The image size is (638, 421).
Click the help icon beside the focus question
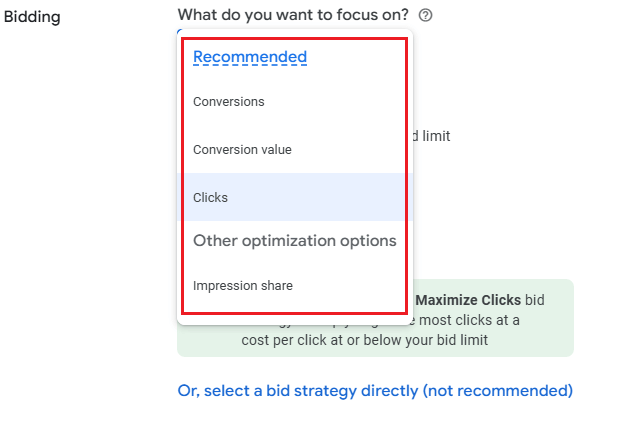click(426, 15)
